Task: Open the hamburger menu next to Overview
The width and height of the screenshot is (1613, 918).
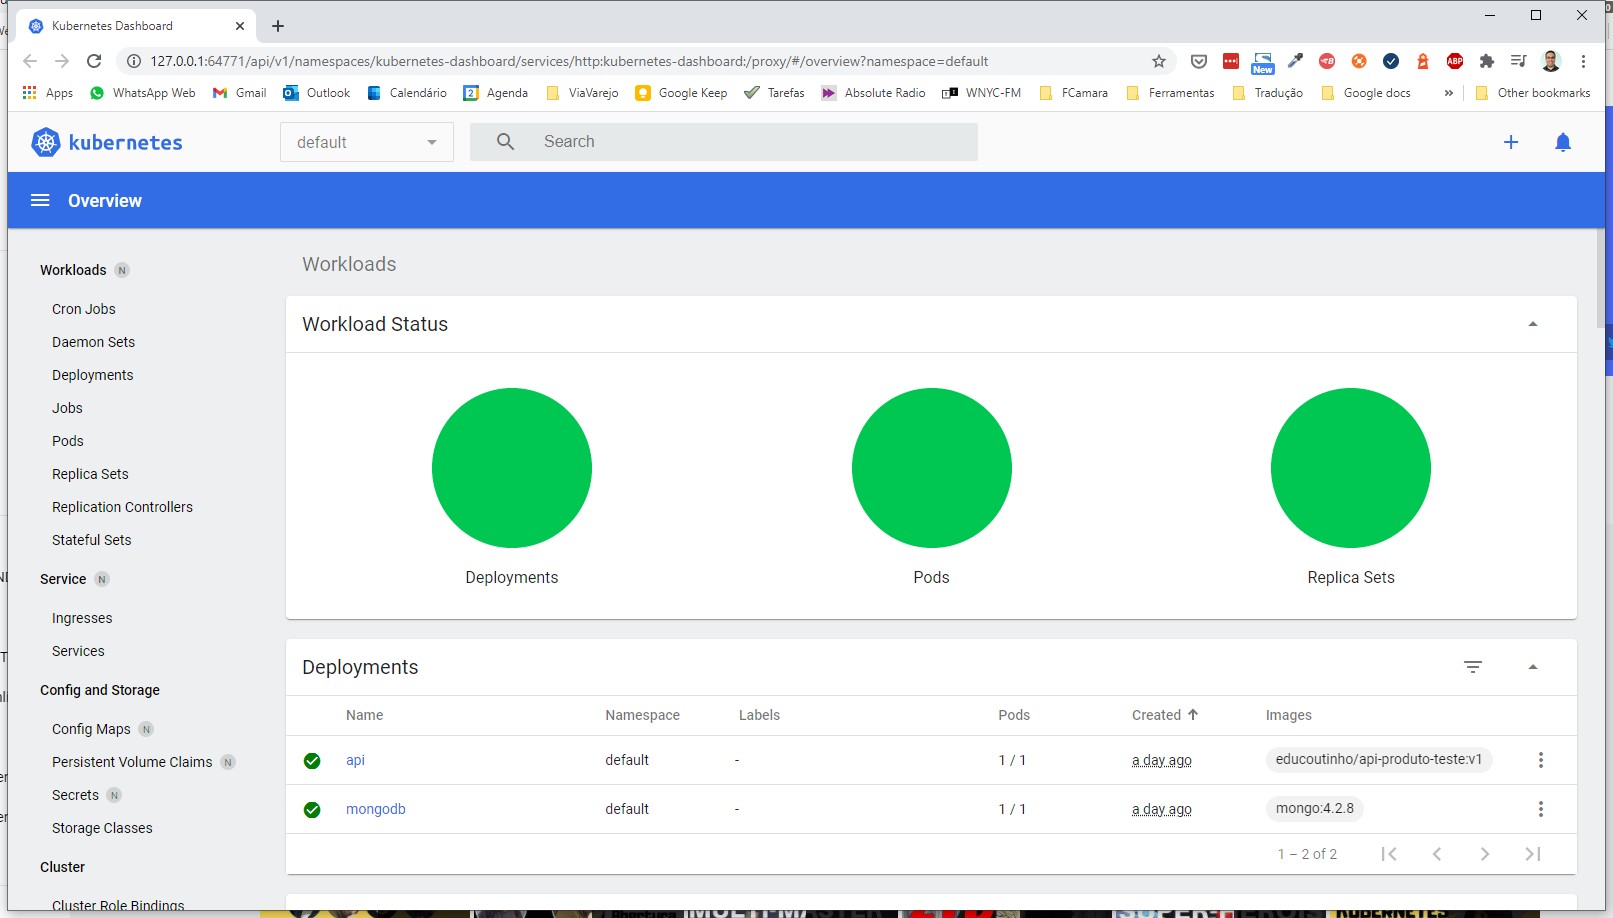Action: coord(40,200)
